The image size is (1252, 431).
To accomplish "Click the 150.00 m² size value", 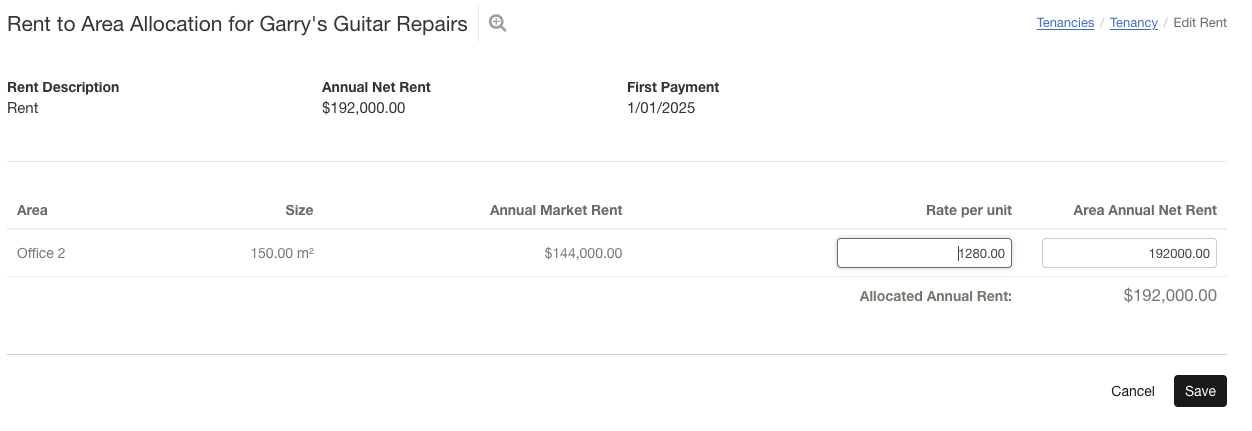I will point(282,254).
